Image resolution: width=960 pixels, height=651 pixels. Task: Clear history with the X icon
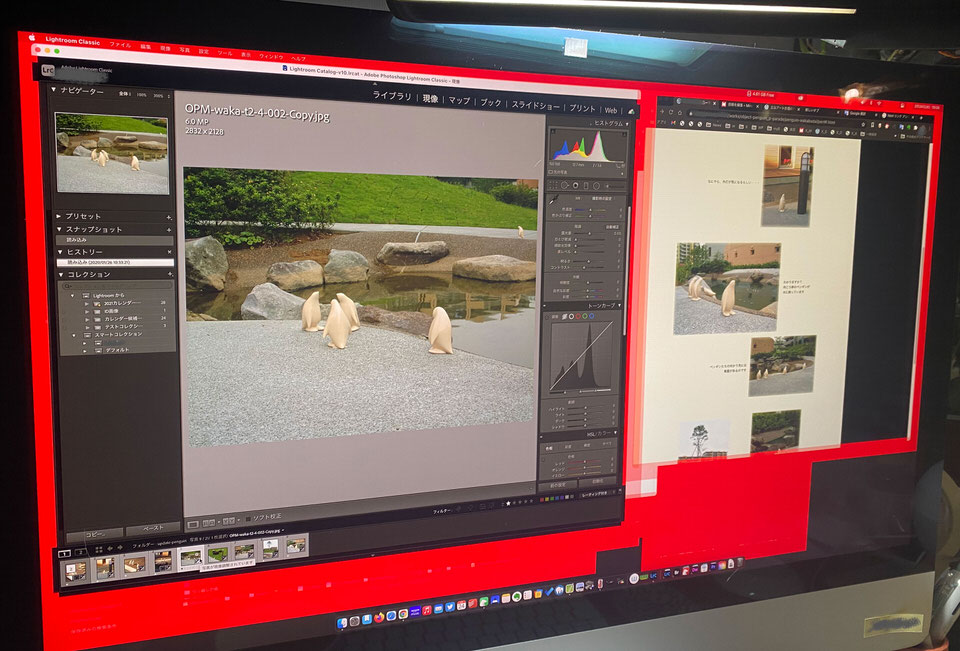tap(169, 252)
